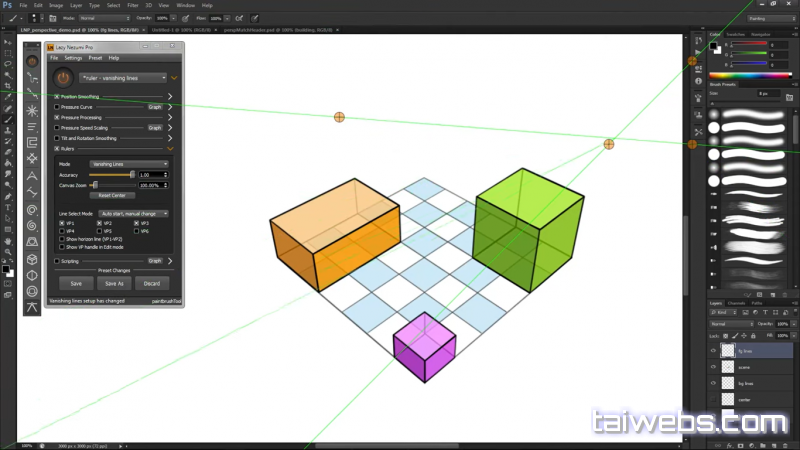Collapse the Rulers section with orange chevron
The height and width of the screenshot is (450, 800).
click(x=171, y=148)
